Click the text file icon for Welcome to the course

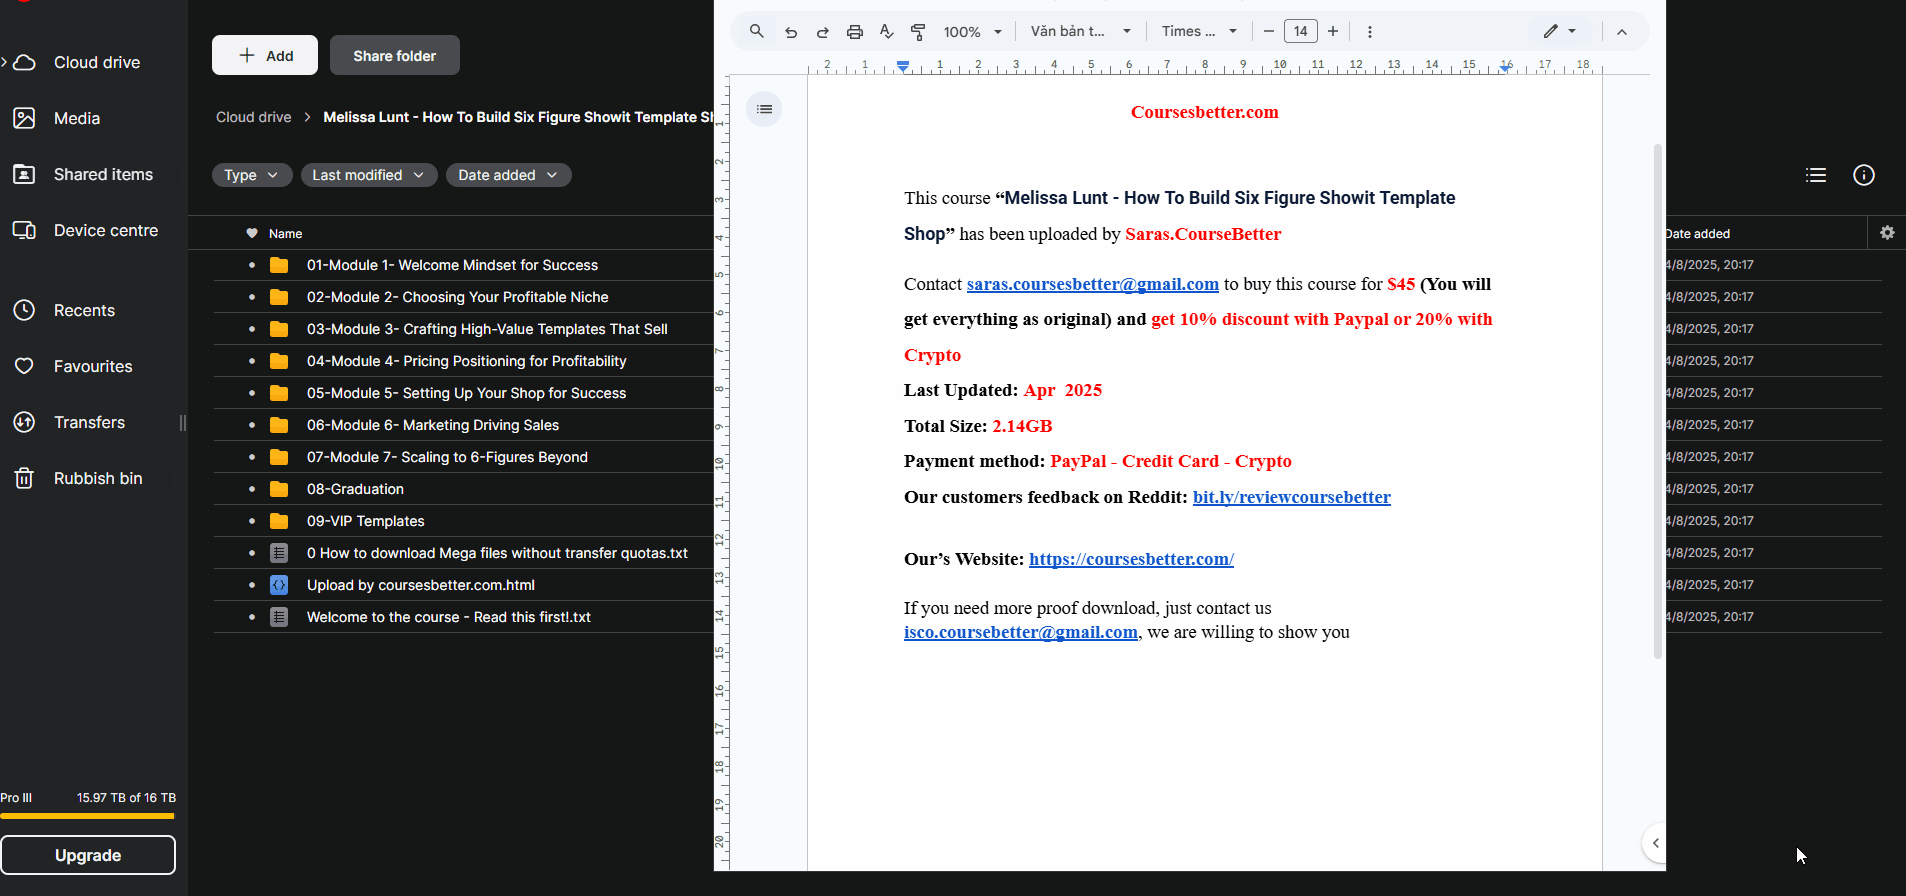click(279, 617)
